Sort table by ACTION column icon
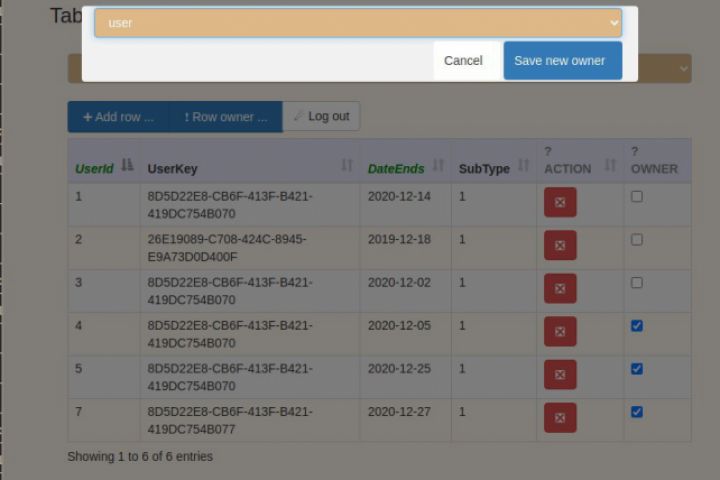This screenshot has width=720, height=480. point(610,165)
